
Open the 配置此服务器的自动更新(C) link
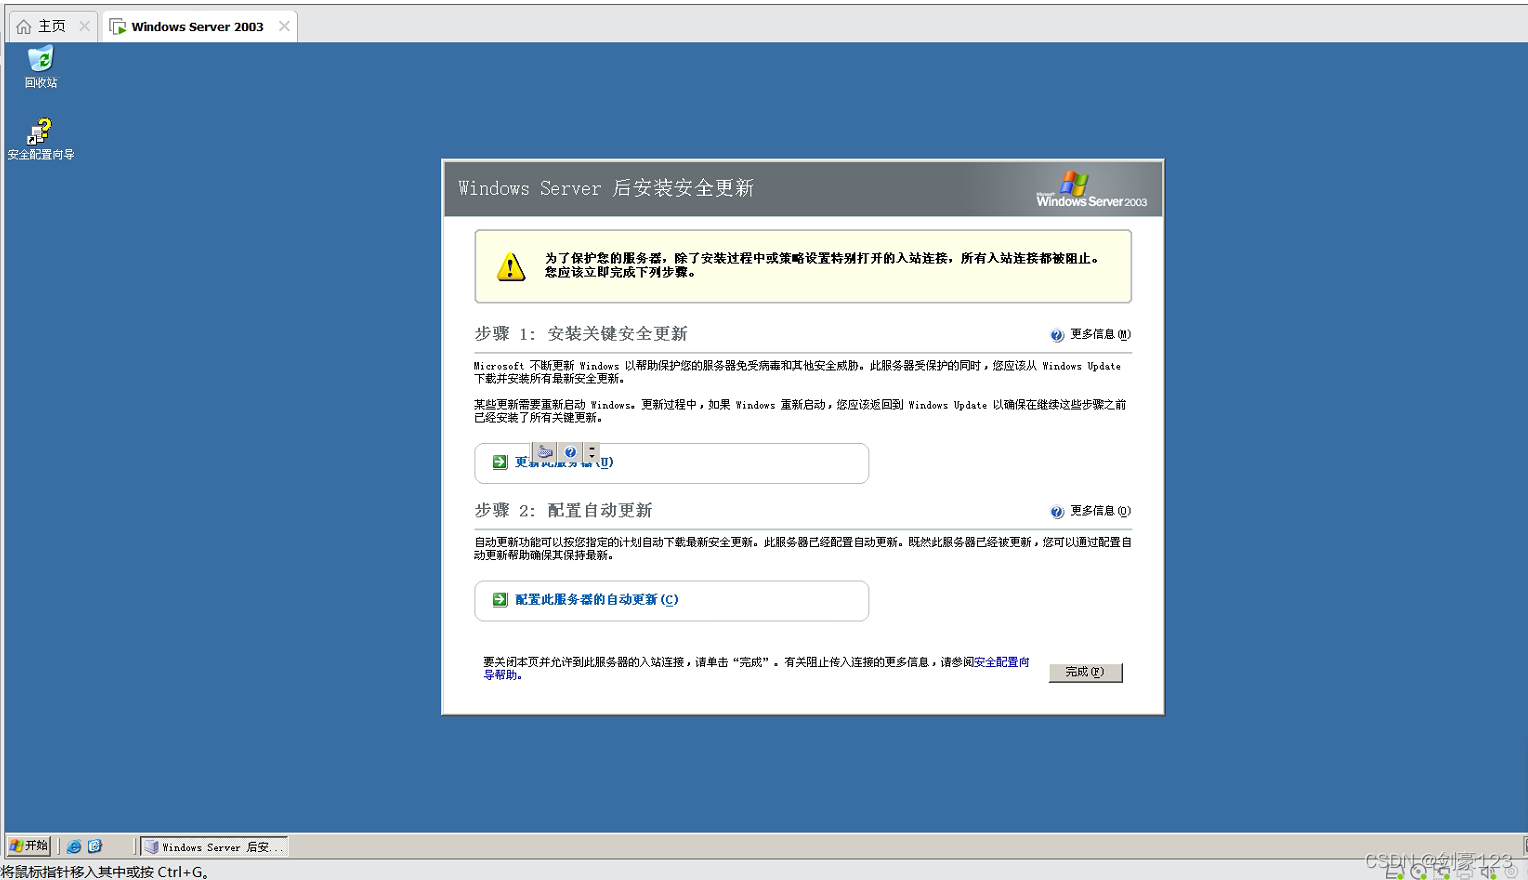click(597, 600)
